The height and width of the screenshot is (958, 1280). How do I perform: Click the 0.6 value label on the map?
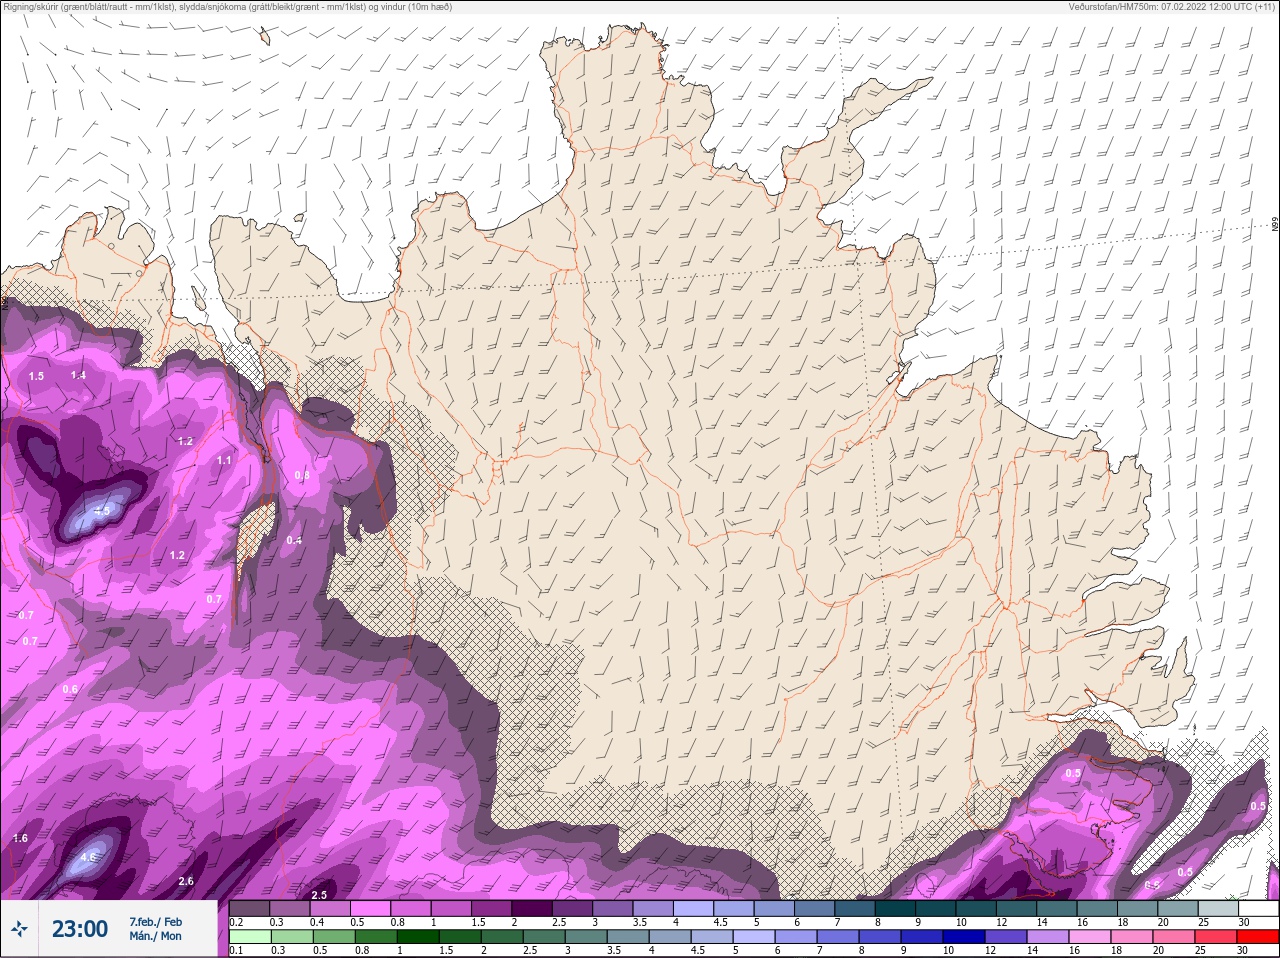pos(70,689)
